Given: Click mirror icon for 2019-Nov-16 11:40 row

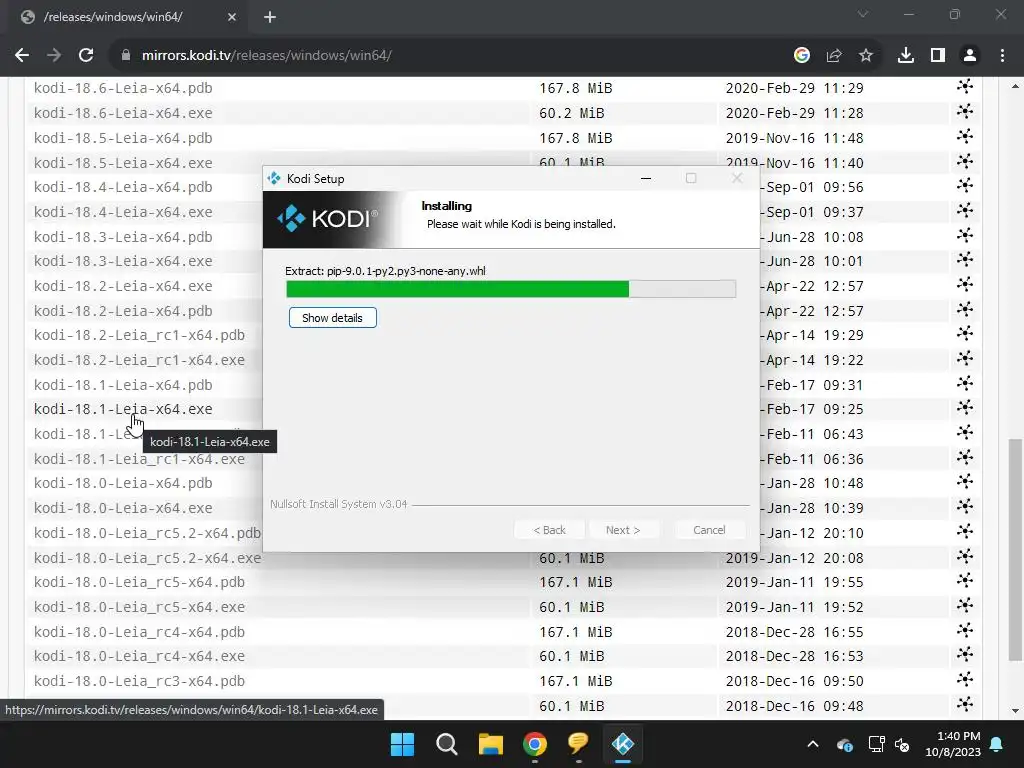Looking at the screenshot, I should 965,161.
